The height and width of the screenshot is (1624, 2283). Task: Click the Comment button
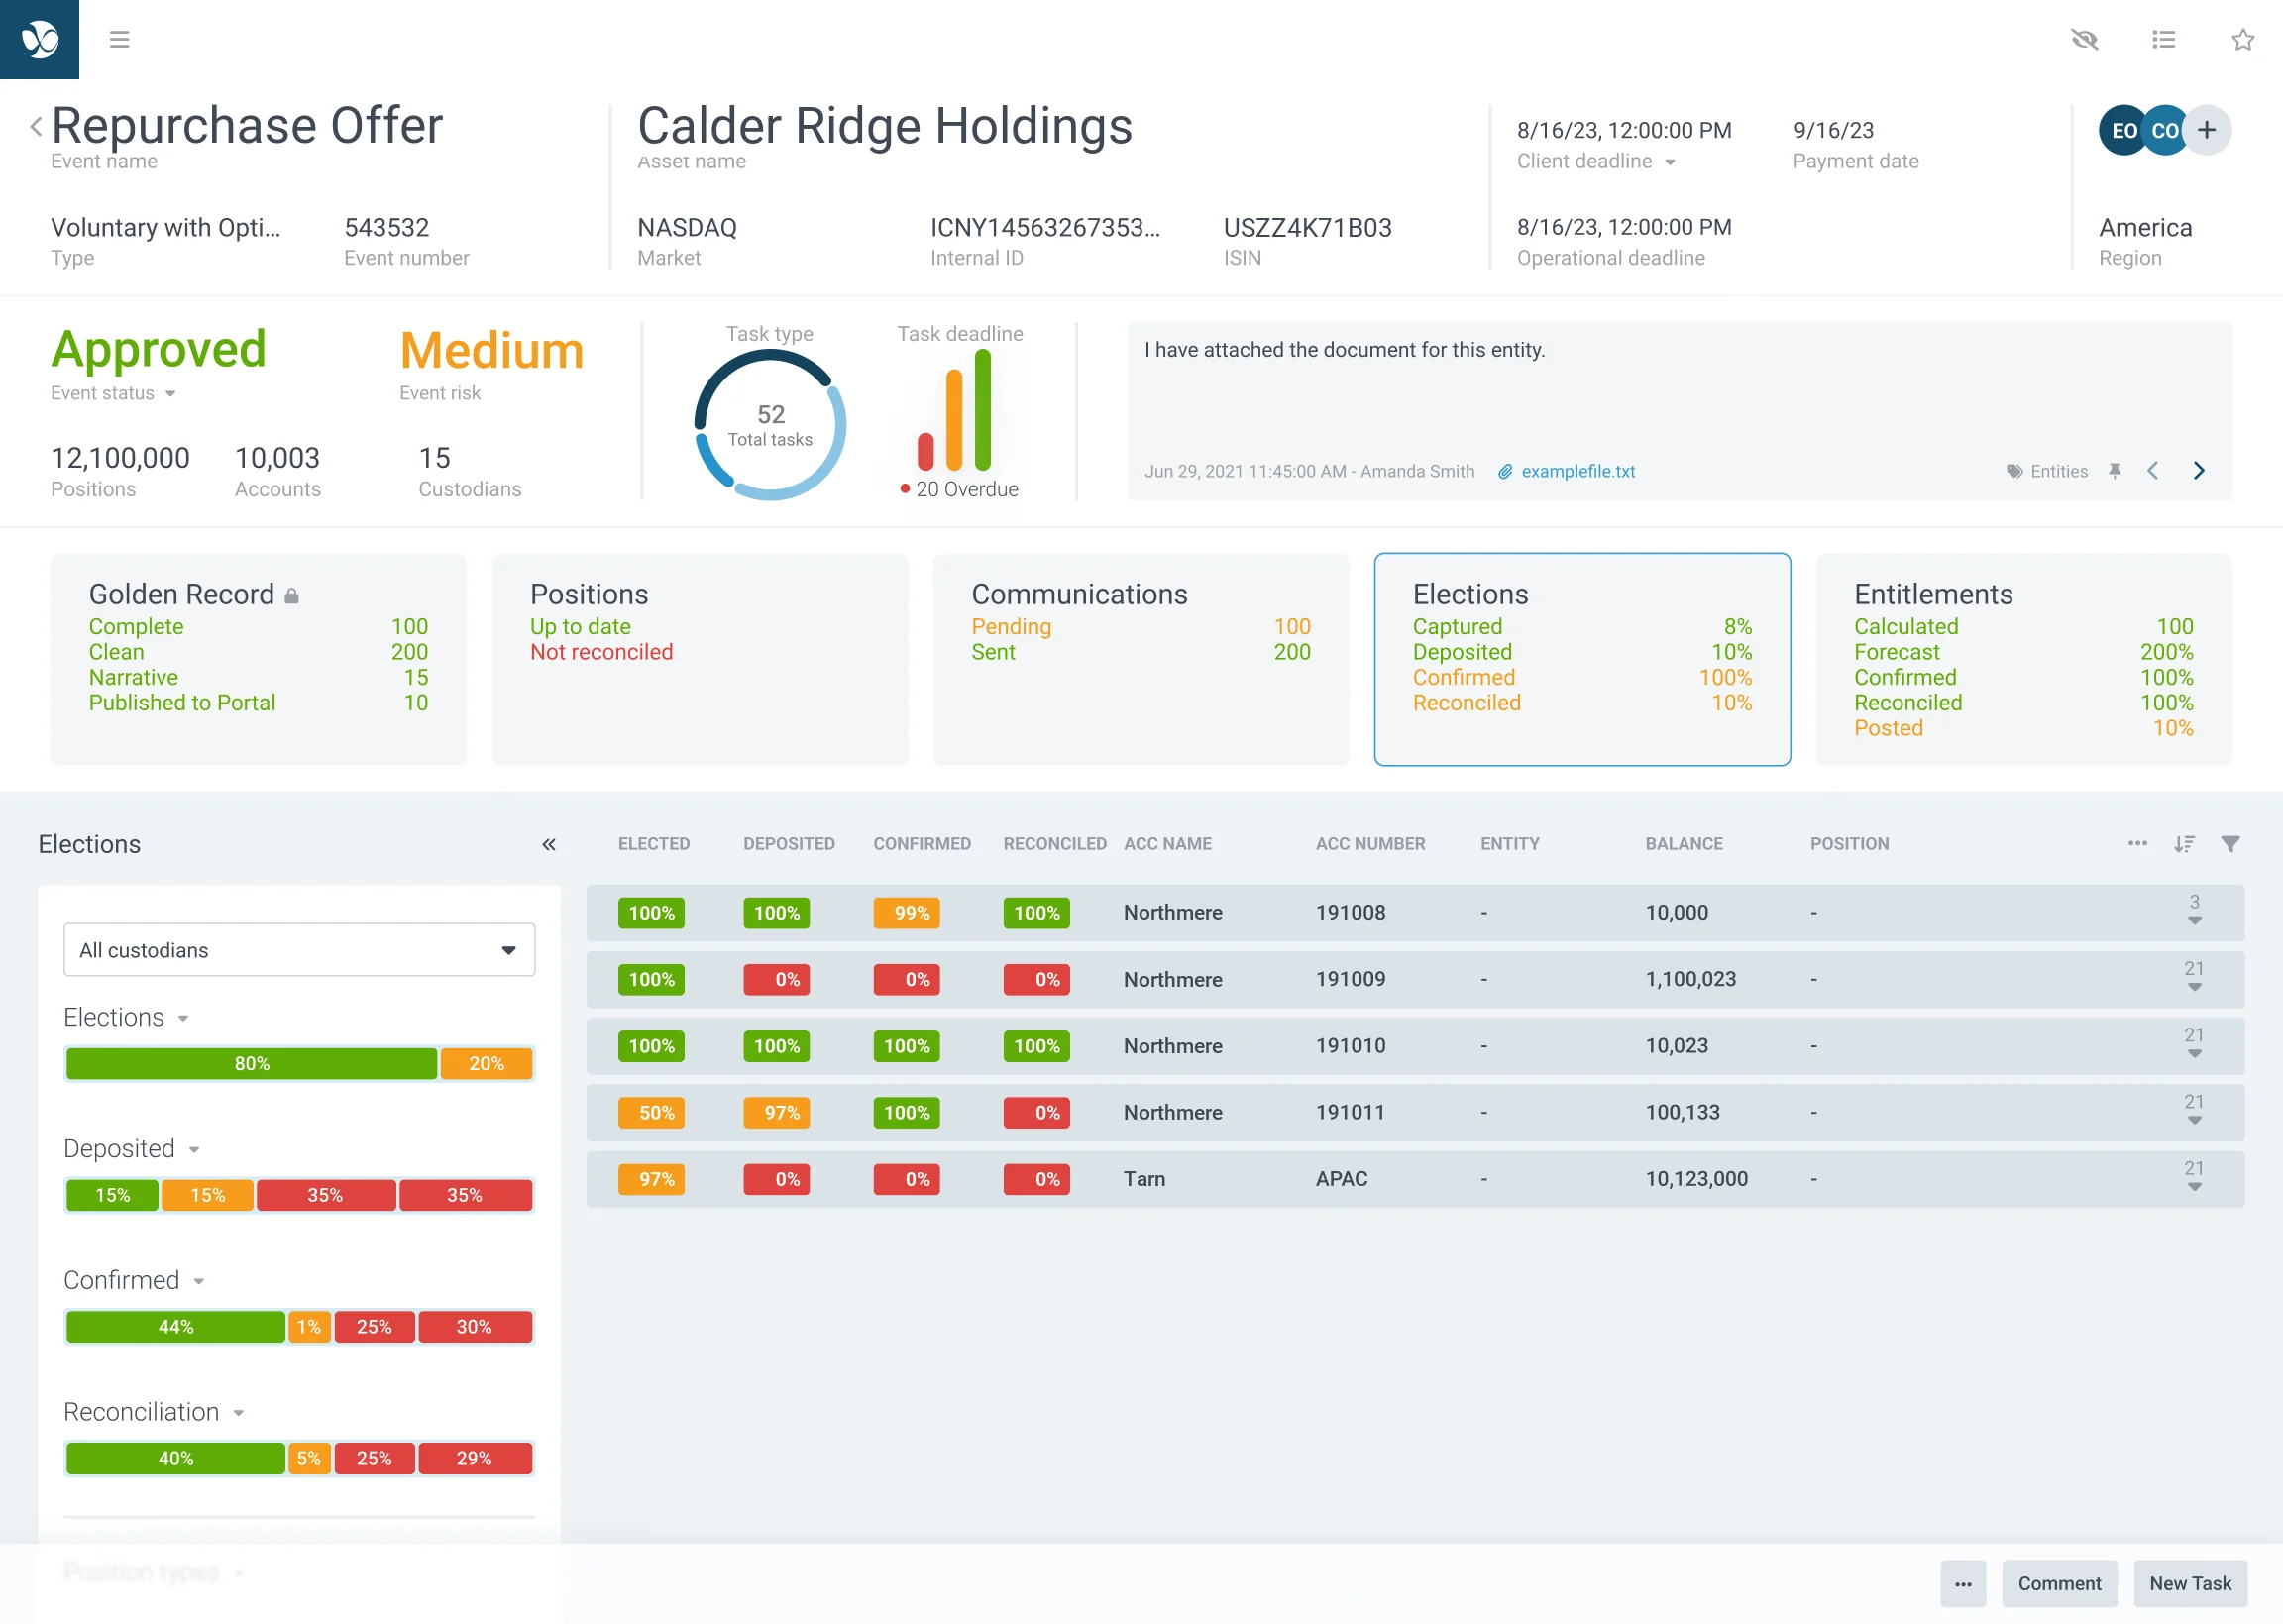[x=2059, y=1583]
